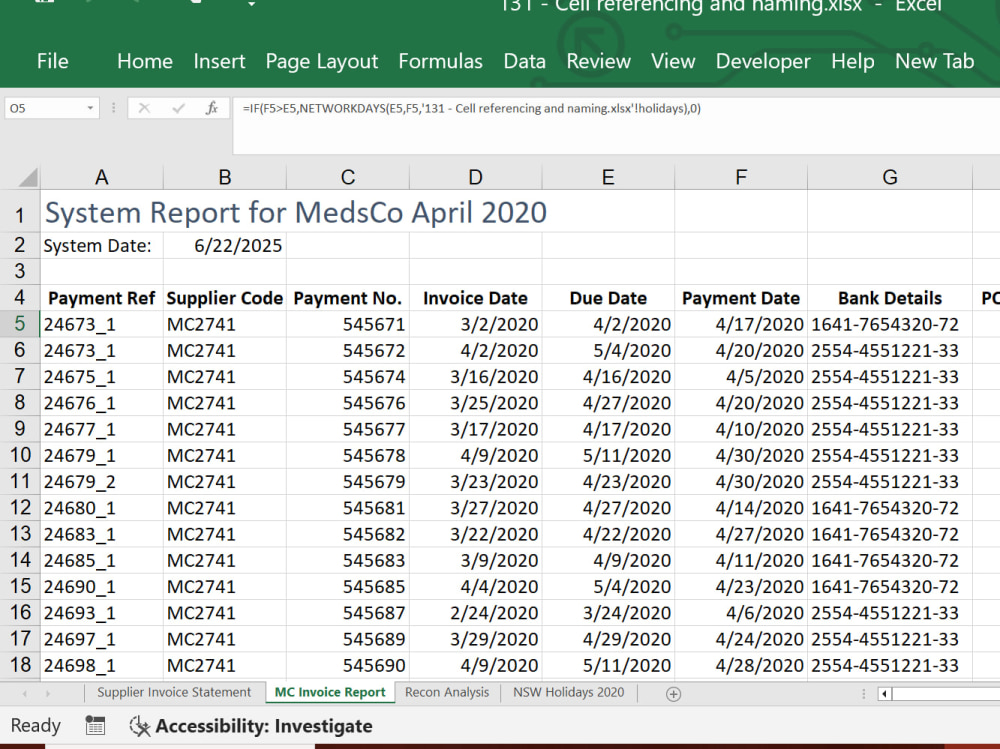Screen dimensions: 1000x749
Task: Select column B header
Action: click(x=224, y=177)
